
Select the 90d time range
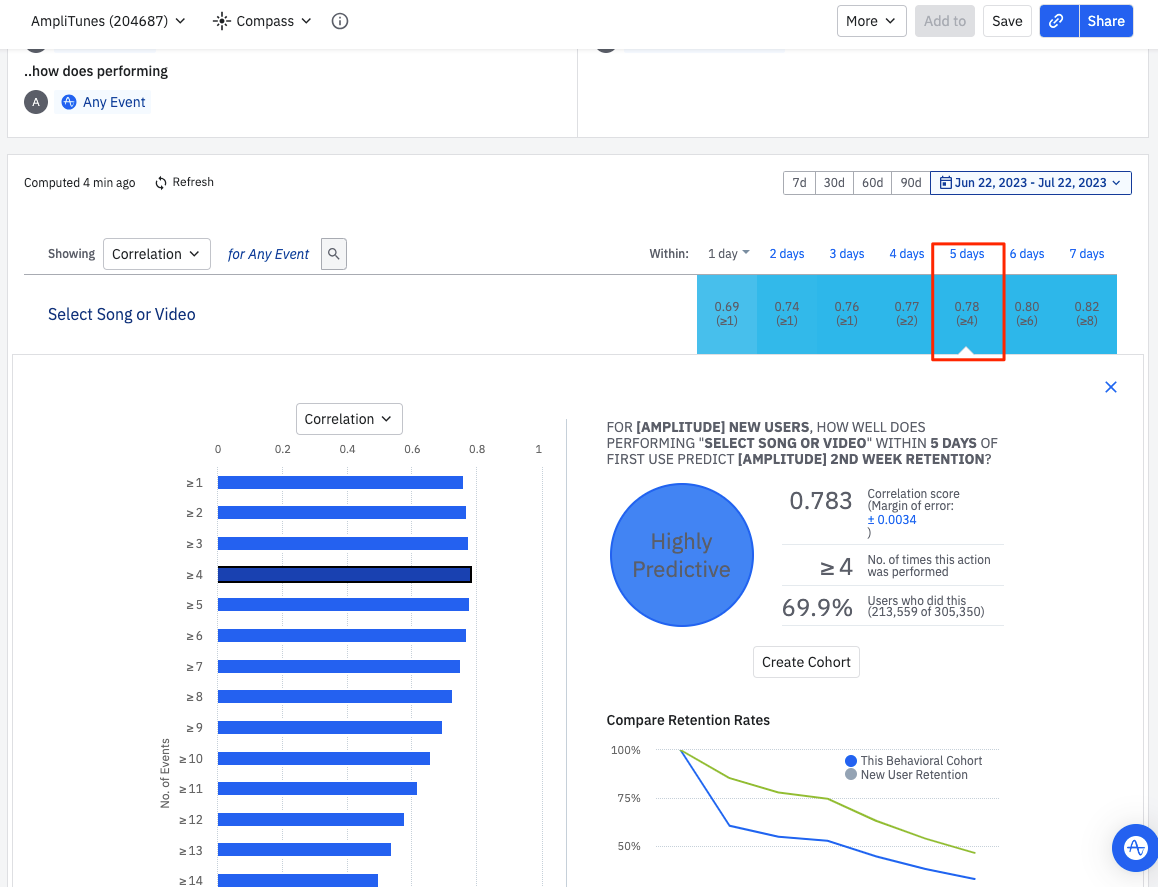tap(910, 183)
